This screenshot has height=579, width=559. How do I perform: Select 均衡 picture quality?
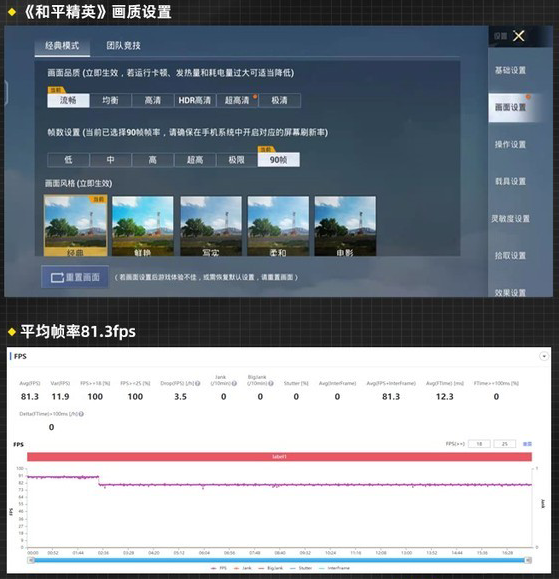click(x=110, y=100)
